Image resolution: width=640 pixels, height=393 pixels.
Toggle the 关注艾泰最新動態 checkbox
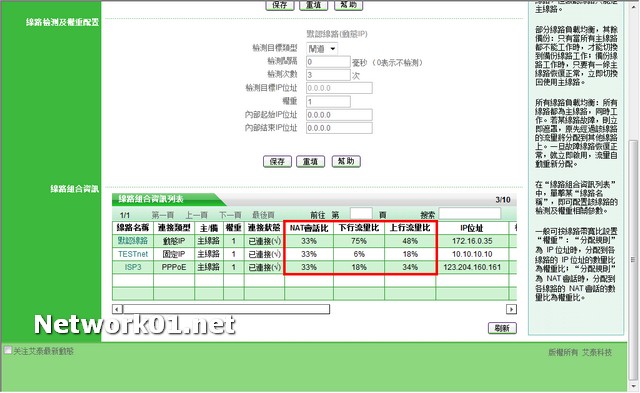click(8, 350)
